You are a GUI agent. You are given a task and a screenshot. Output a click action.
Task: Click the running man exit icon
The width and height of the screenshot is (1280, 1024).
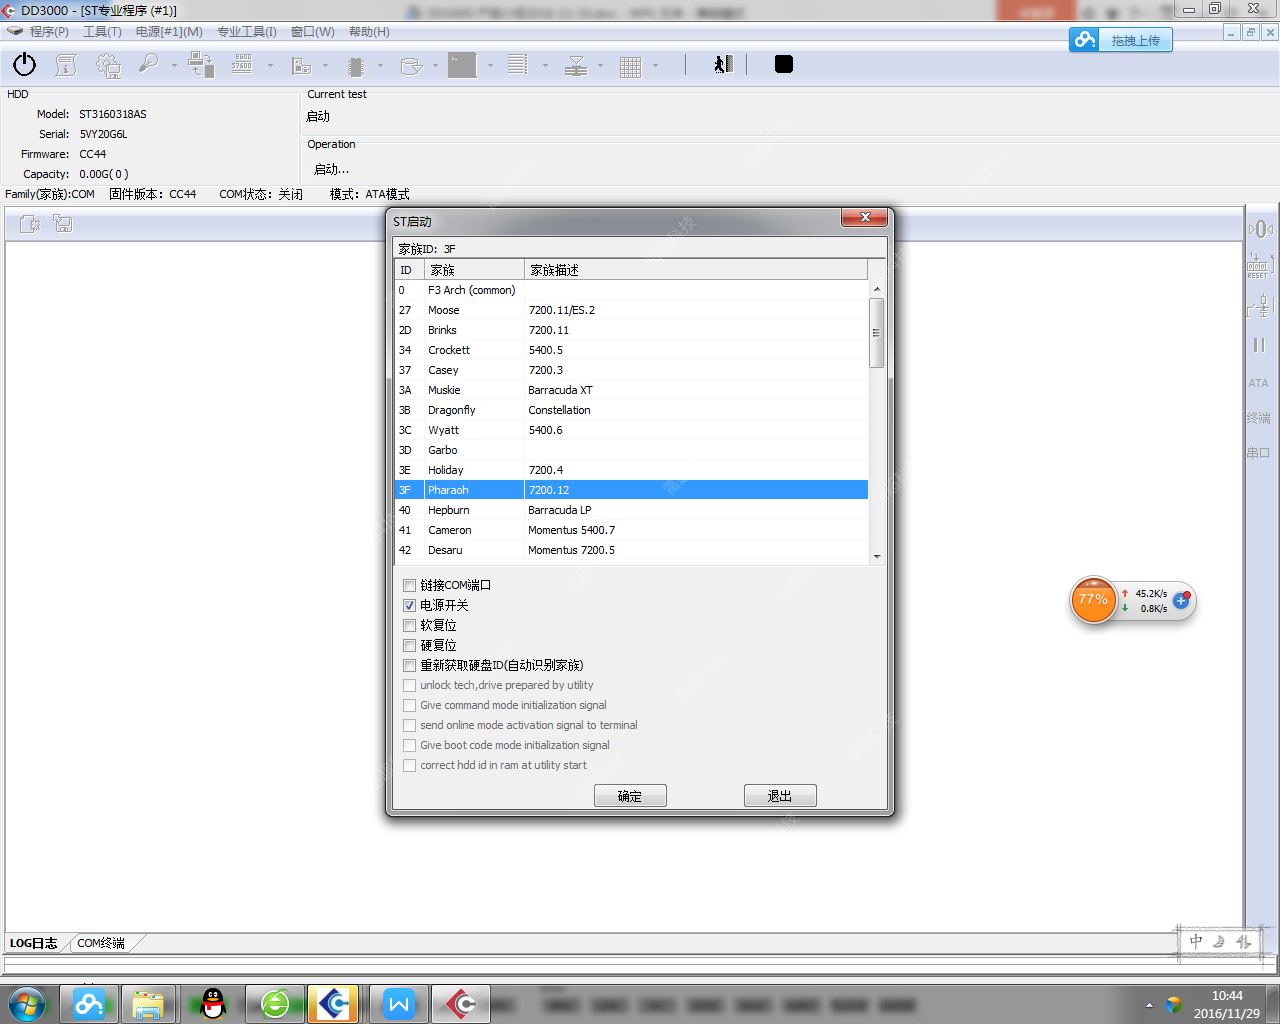coord(723,64)
